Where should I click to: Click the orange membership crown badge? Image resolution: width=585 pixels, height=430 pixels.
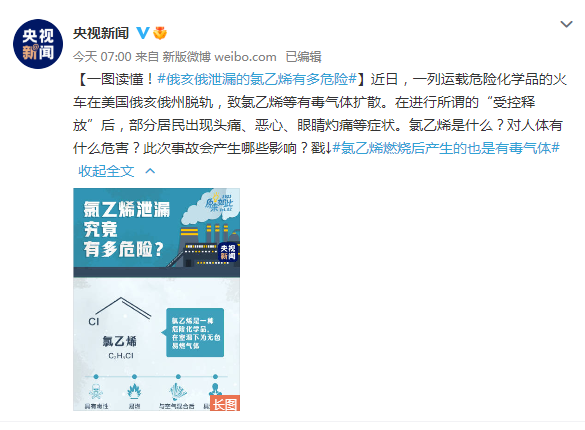[160, 33]
